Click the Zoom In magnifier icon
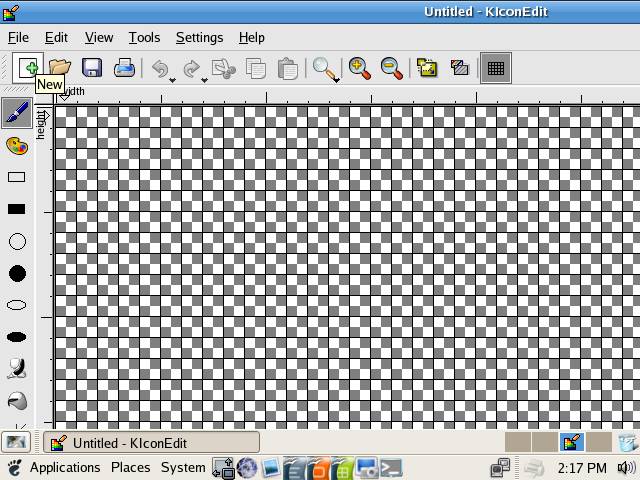This screenshot has height=480, width=640. point(360,68)
